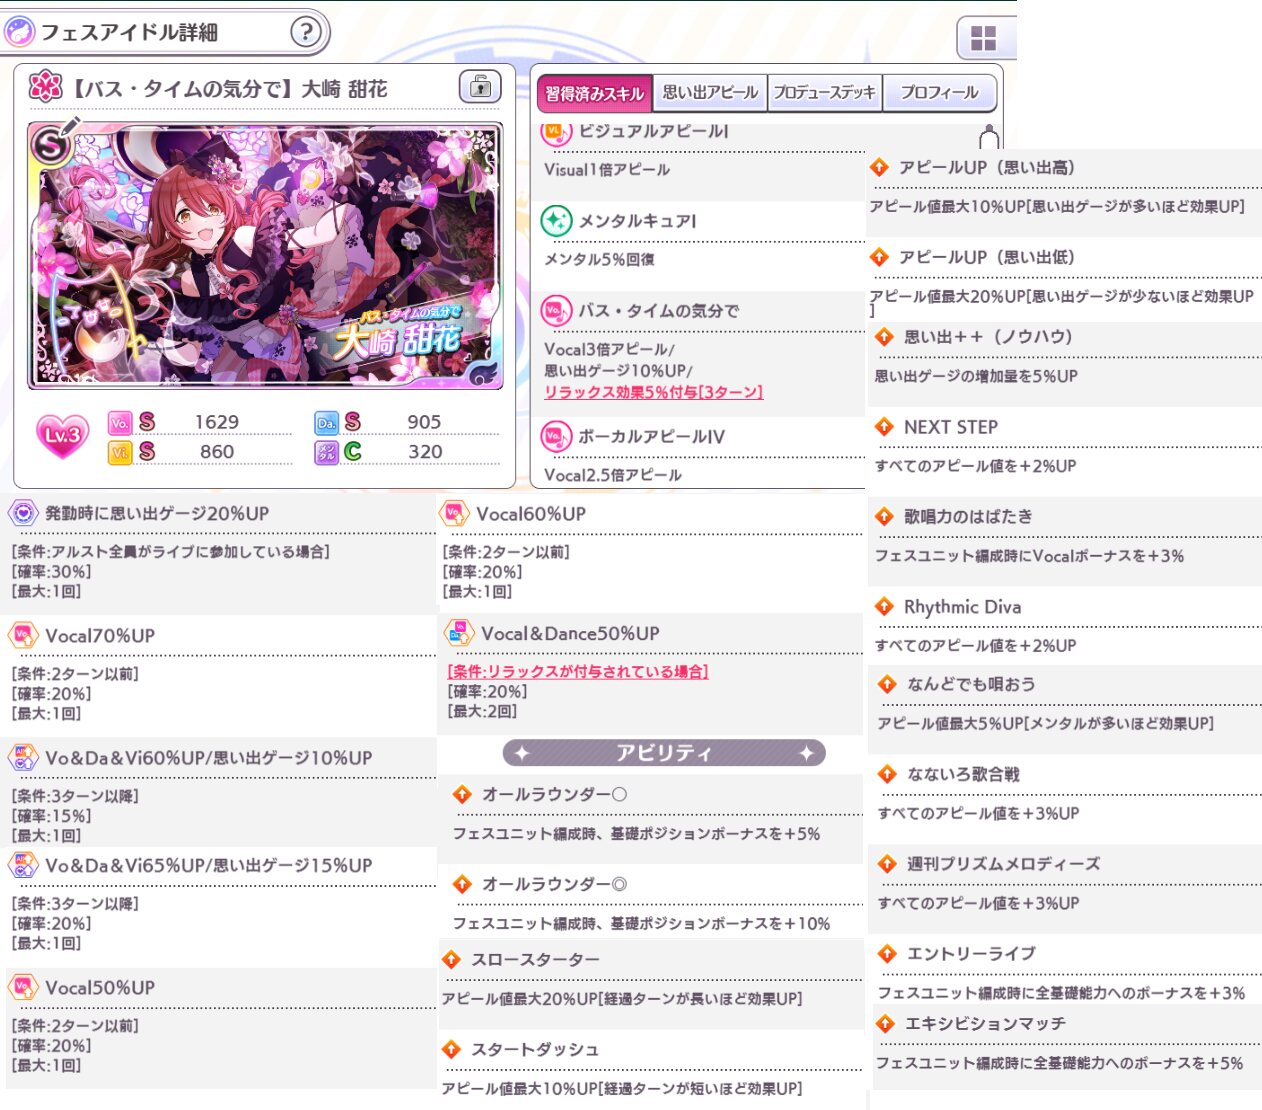The image size is (1262, 1110).
Task: Click the Vocal50%UP passive icon
Action: [23, 987]
